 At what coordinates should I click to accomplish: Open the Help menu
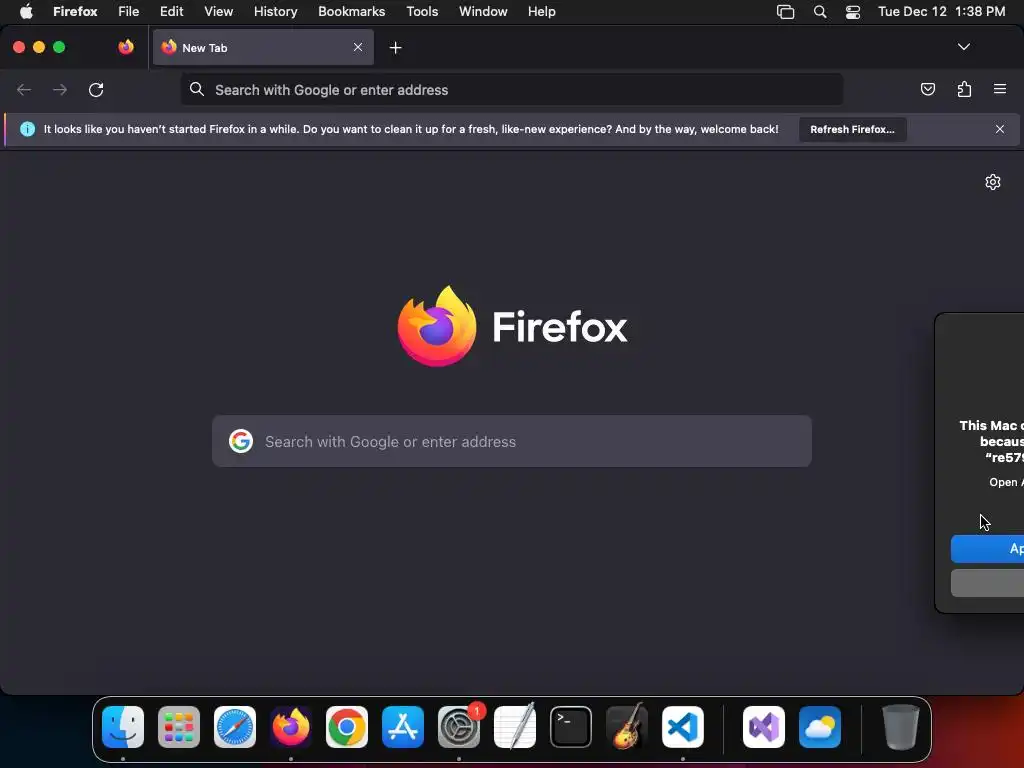tap(541, 11)
